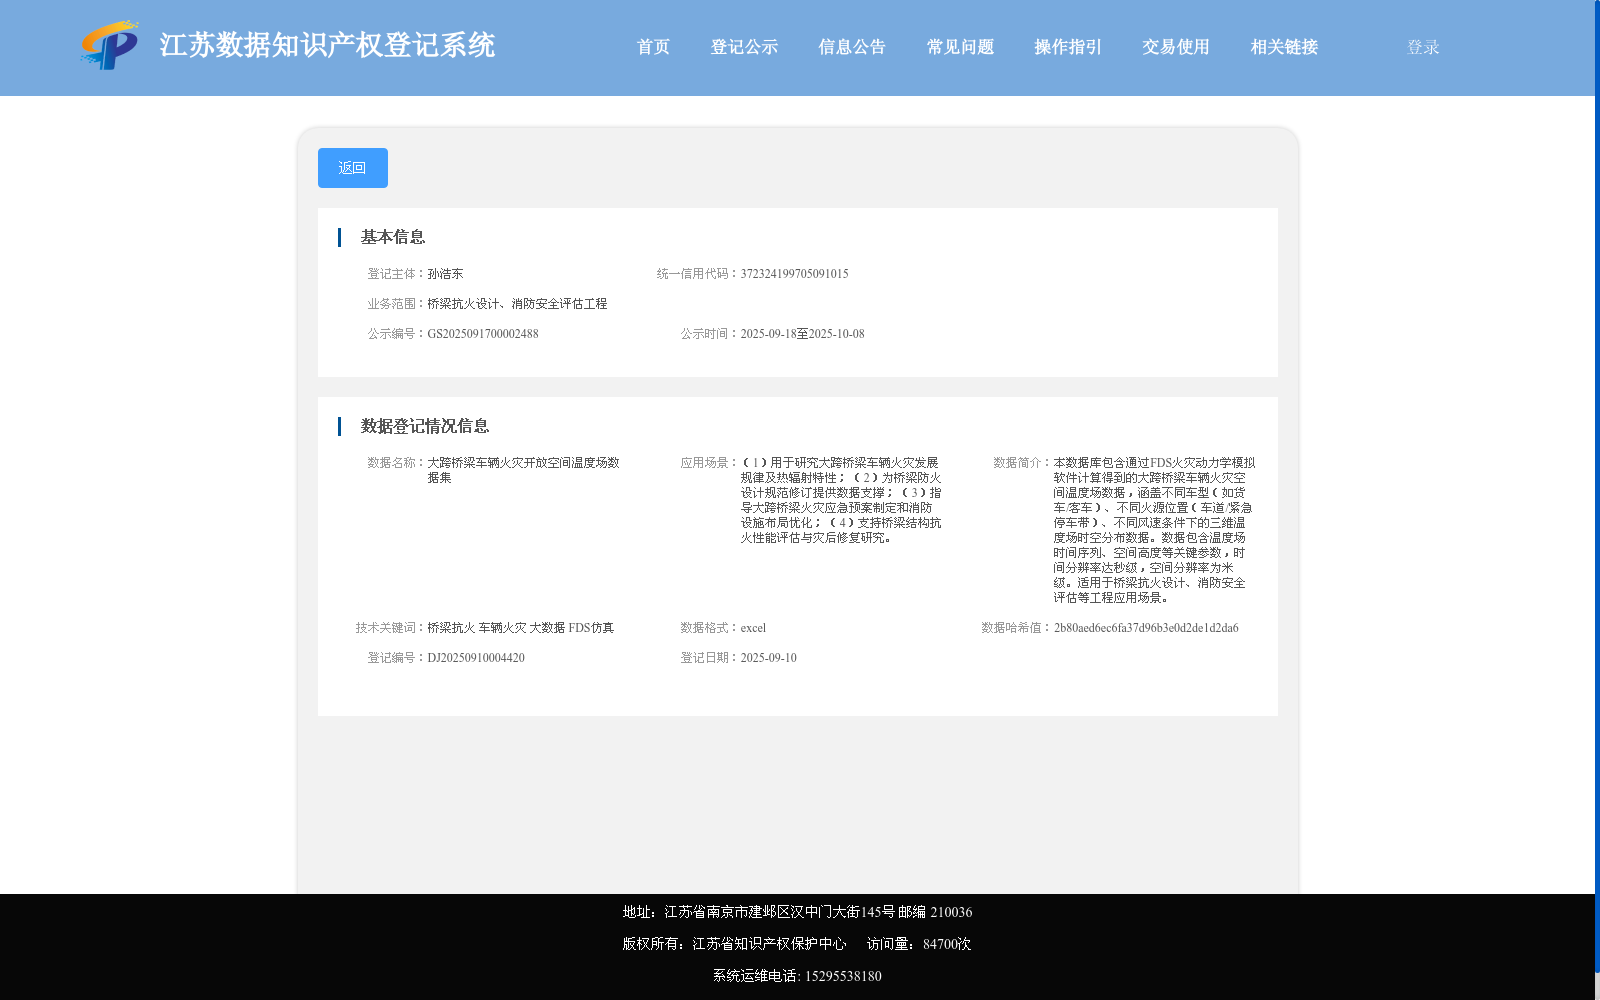Click the 登录 link
Screen dimensions: 1600x1000
[x=1423, y=47]
